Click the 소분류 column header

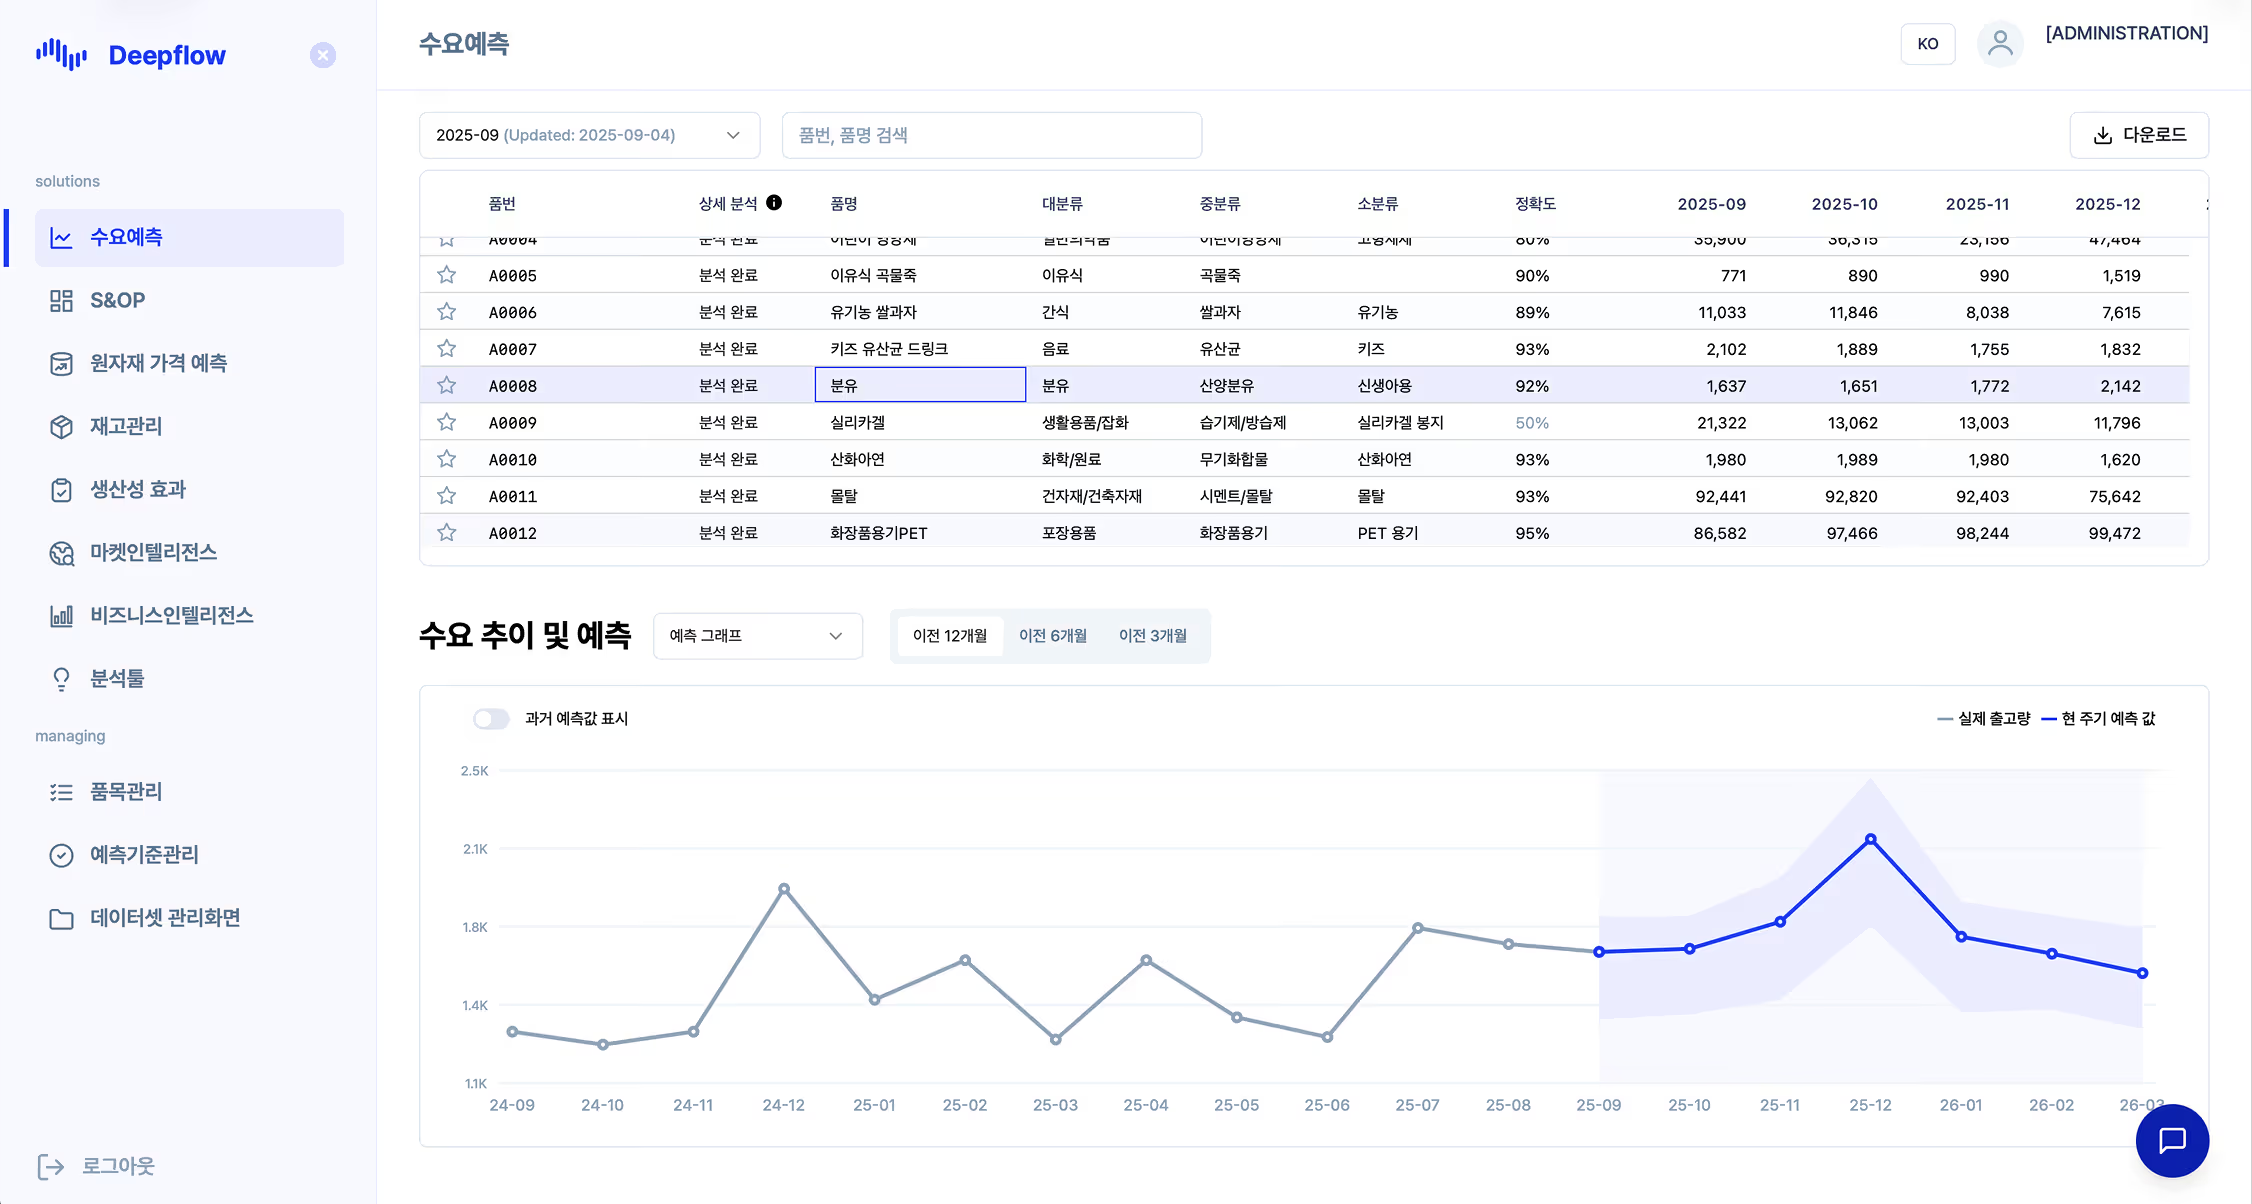(1378, 203)
